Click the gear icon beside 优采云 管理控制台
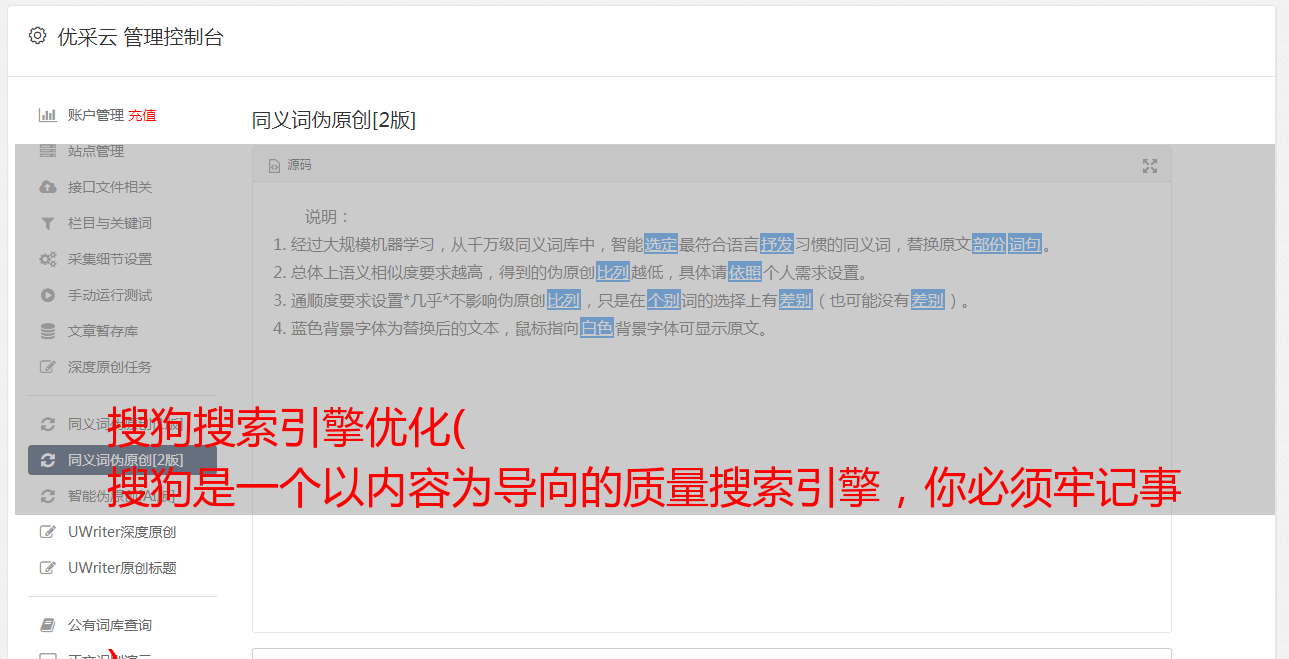Viewport: 1289px width, 659px height. pyautogui.click(x=37, y=36)
